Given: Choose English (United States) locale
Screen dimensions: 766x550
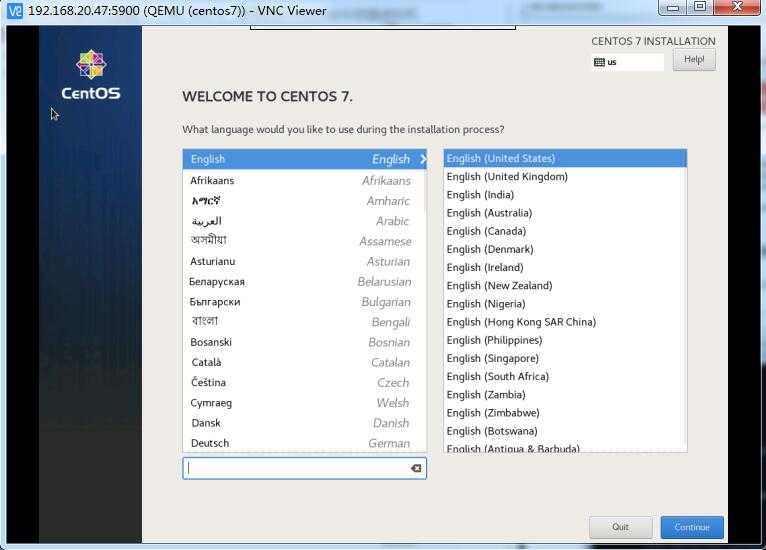Looking at the screenshot, I should point(565,158).
